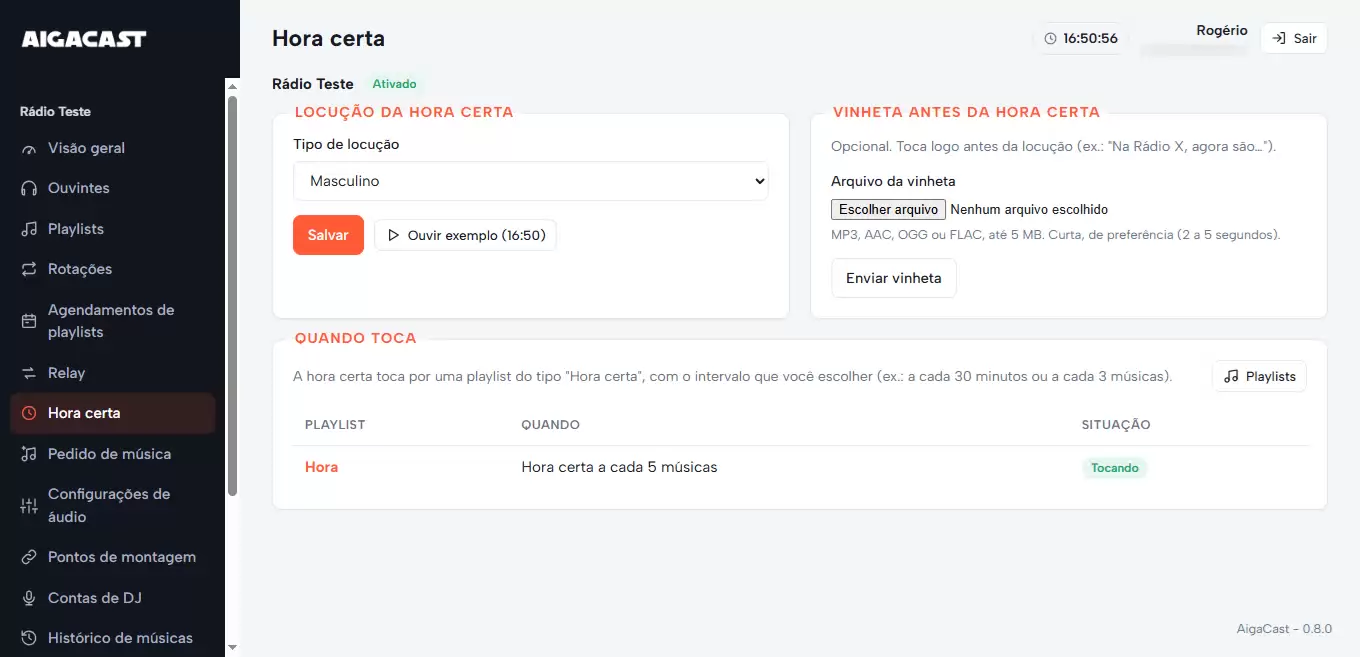Click the Visão geral gauge icon
Viewport: 1360px width, 657px height.
pos(29,149)
